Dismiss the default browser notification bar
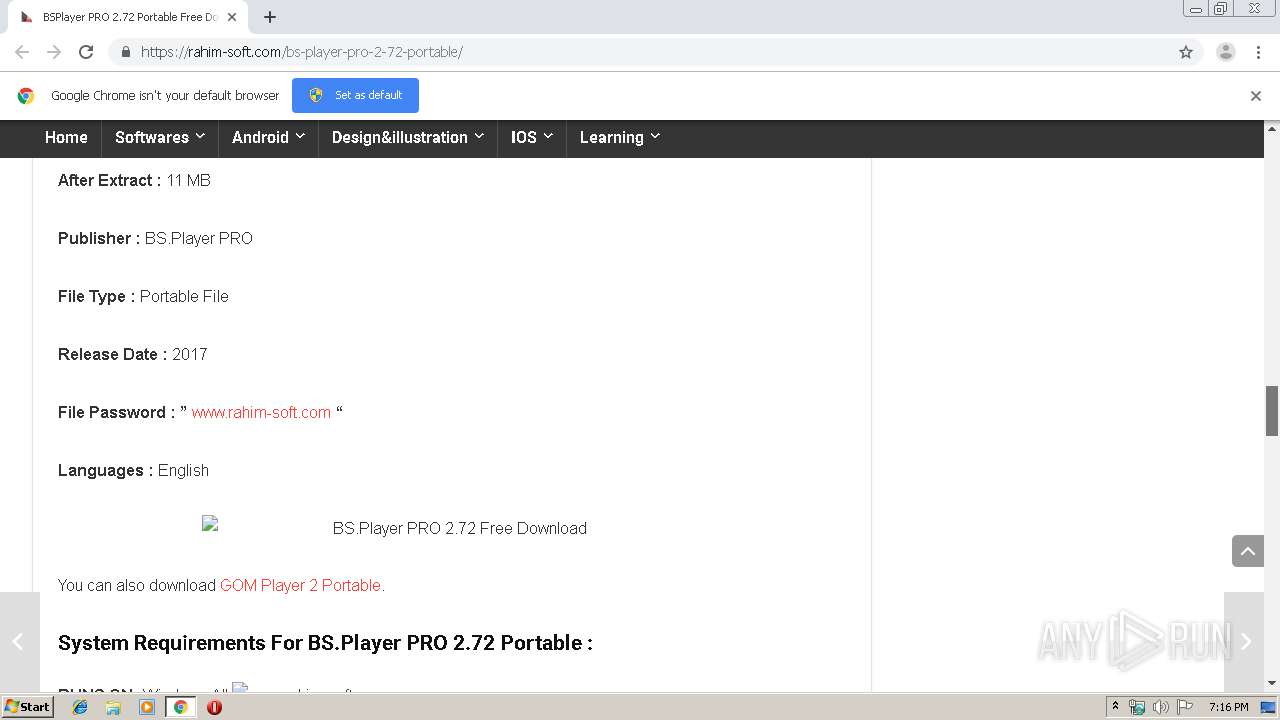Screen dimensions: 1280x720 (1256, 96)
